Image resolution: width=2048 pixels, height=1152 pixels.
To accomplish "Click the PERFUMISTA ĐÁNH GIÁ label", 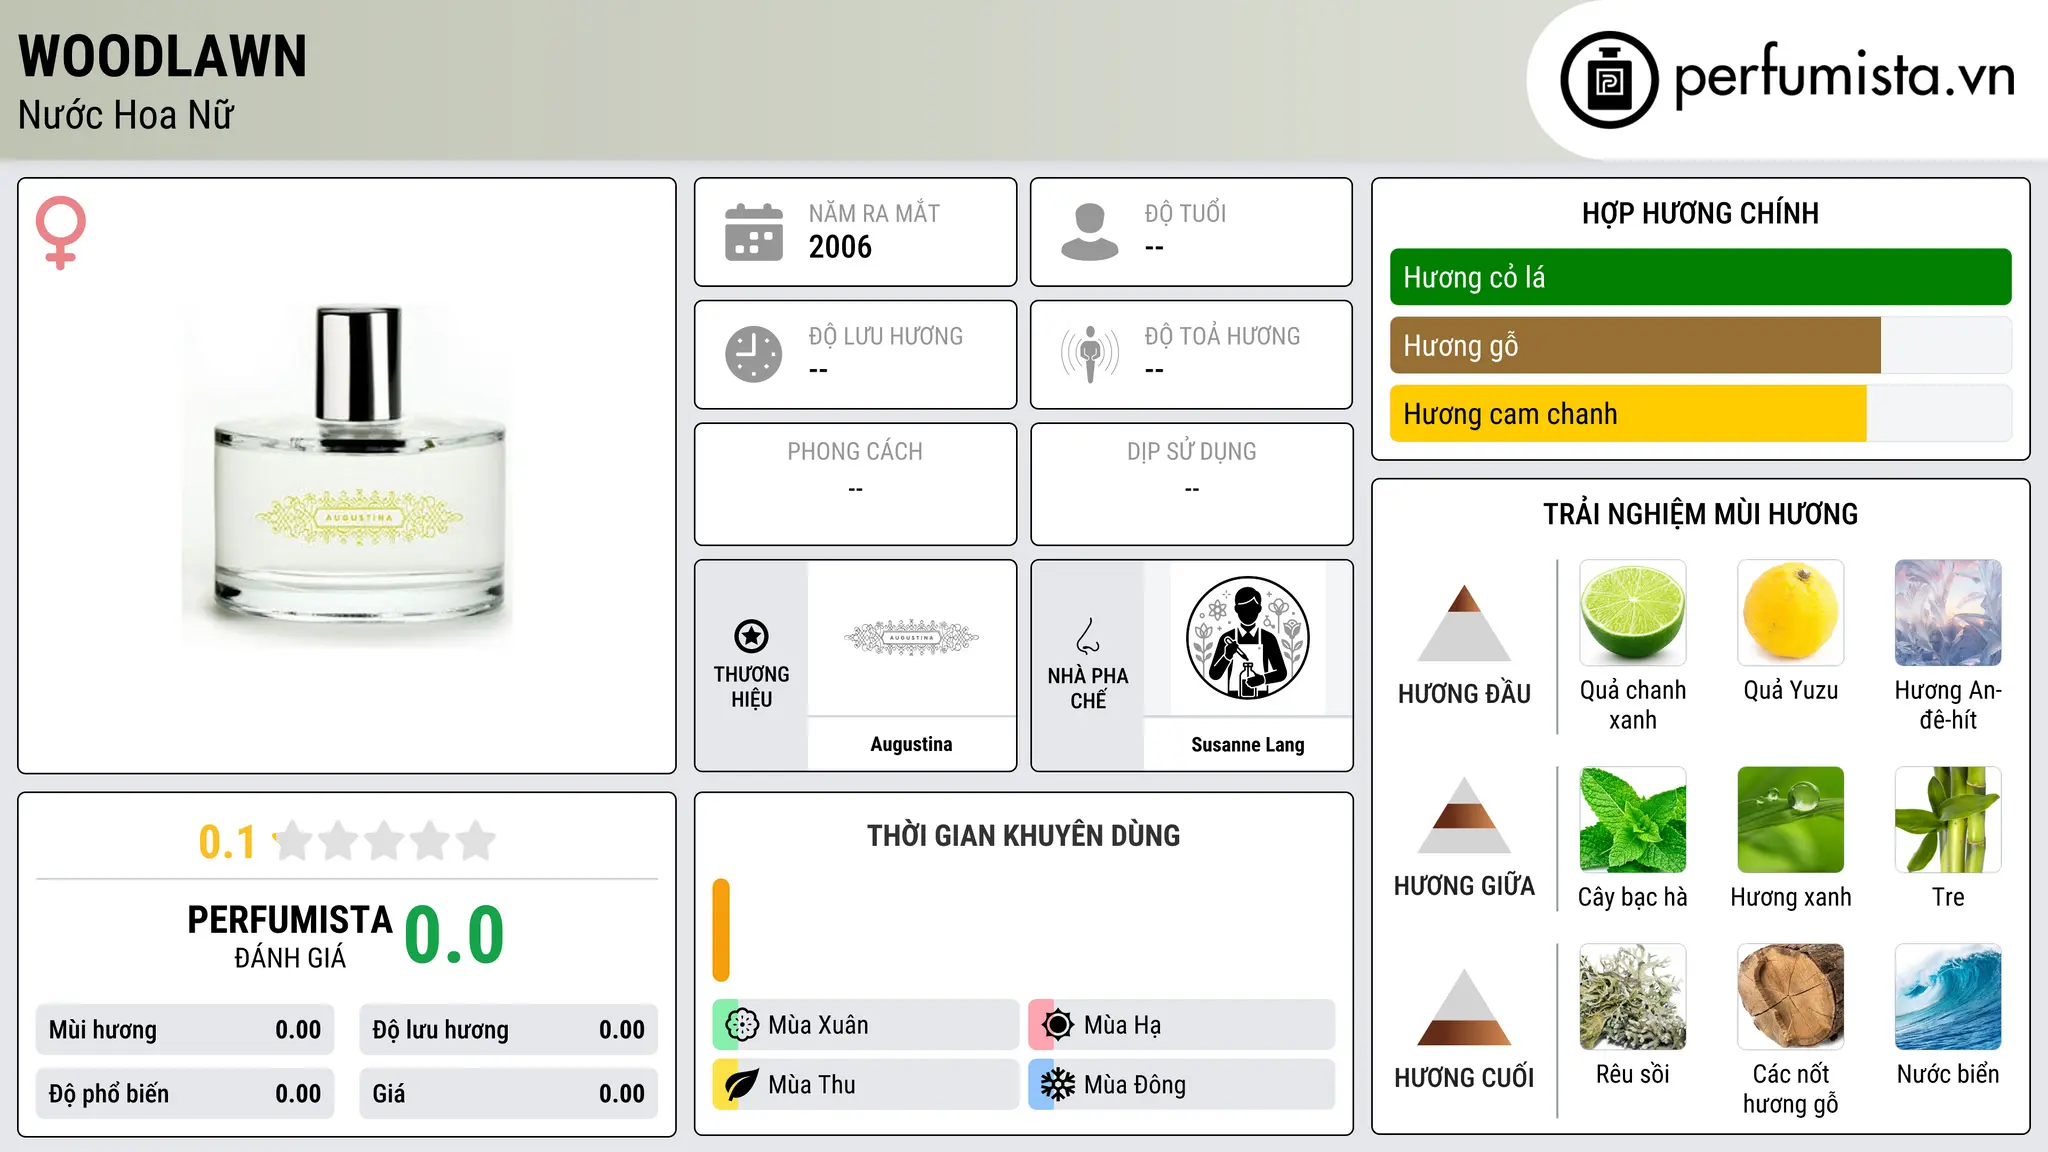I will (290, 936).
